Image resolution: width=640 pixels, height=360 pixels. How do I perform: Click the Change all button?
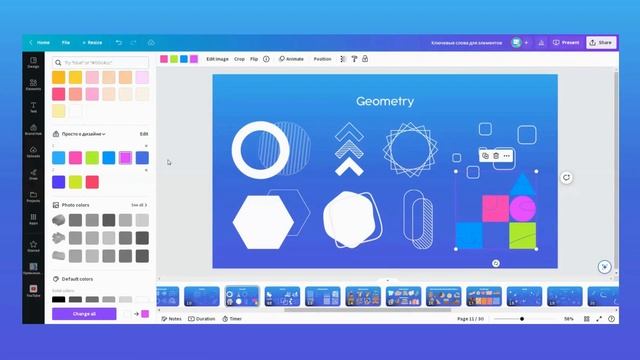tap(84, 314)
